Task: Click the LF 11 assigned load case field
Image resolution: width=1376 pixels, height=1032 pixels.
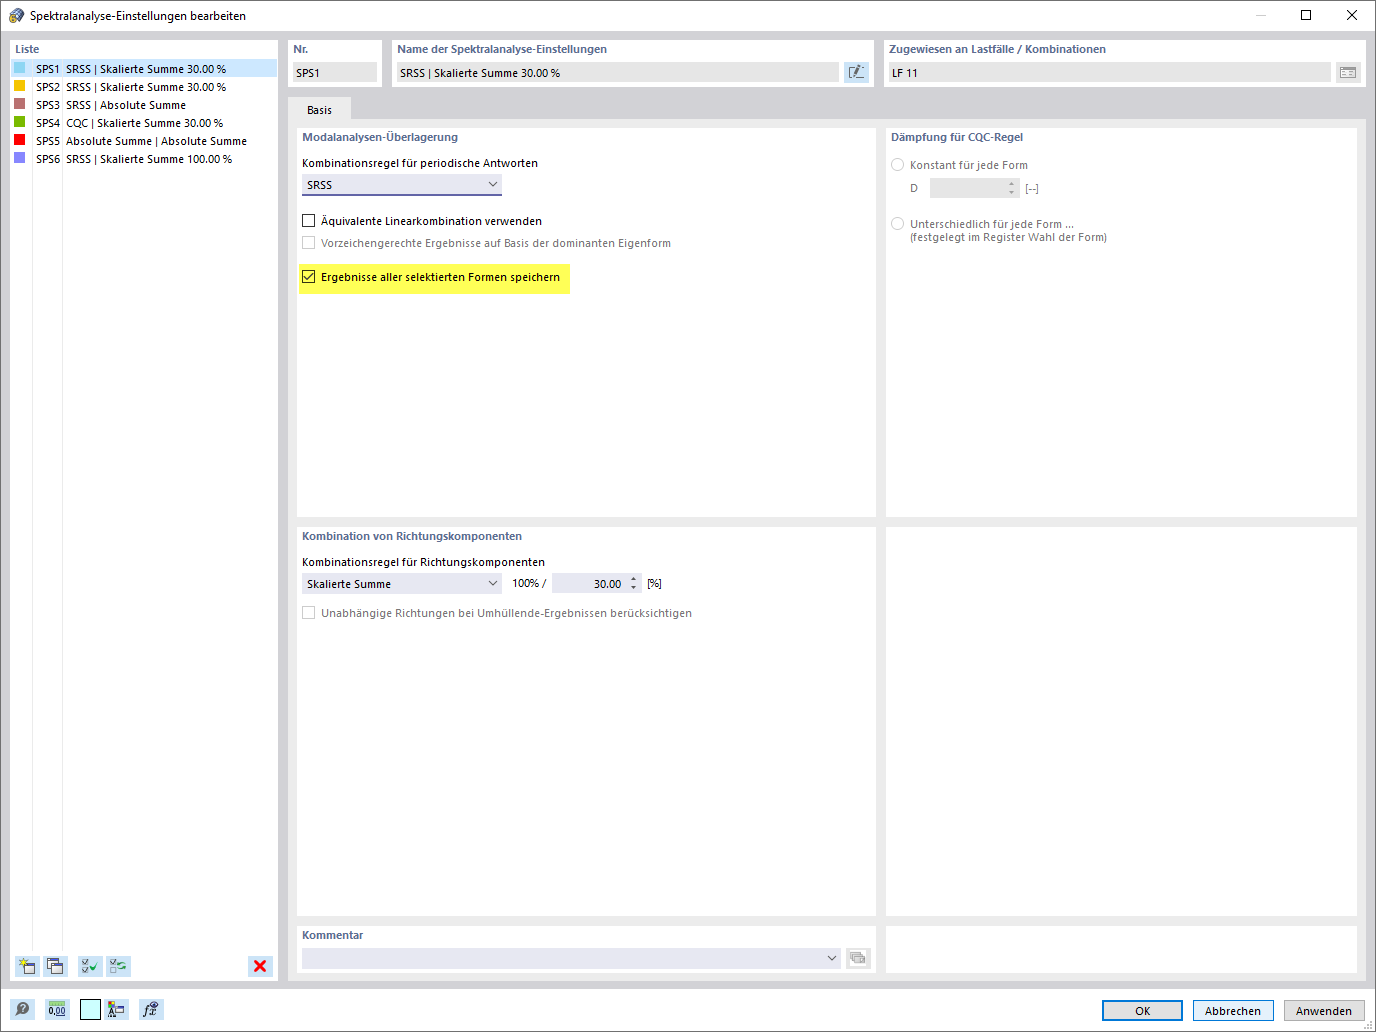Action: [1109, 73]
